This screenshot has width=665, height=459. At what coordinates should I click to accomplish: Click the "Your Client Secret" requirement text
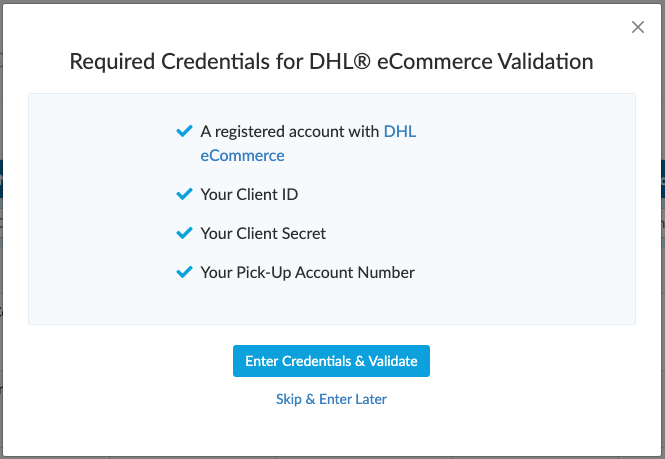263,233
